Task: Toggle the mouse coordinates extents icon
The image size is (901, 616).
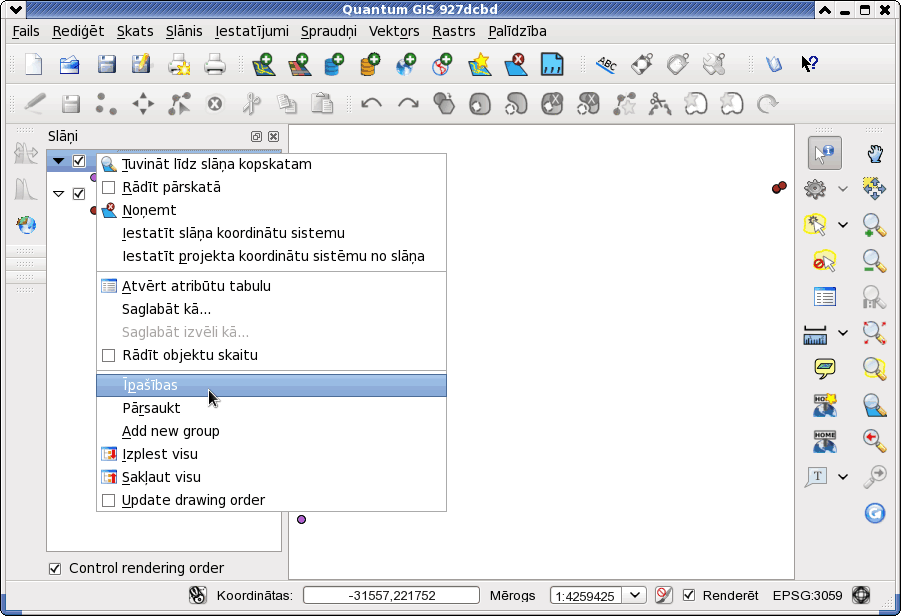Action: coord(198,595)
